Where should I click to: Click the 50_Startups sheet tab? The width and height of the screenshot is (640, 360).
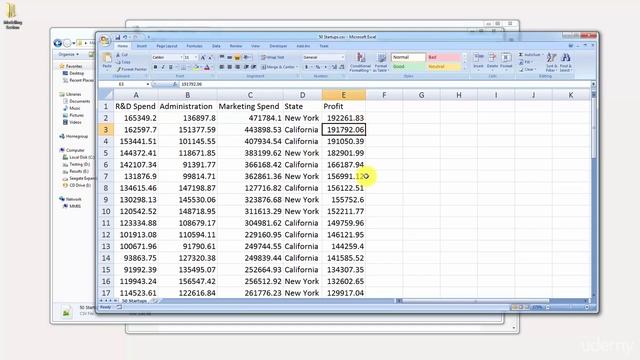pos(134,301)
